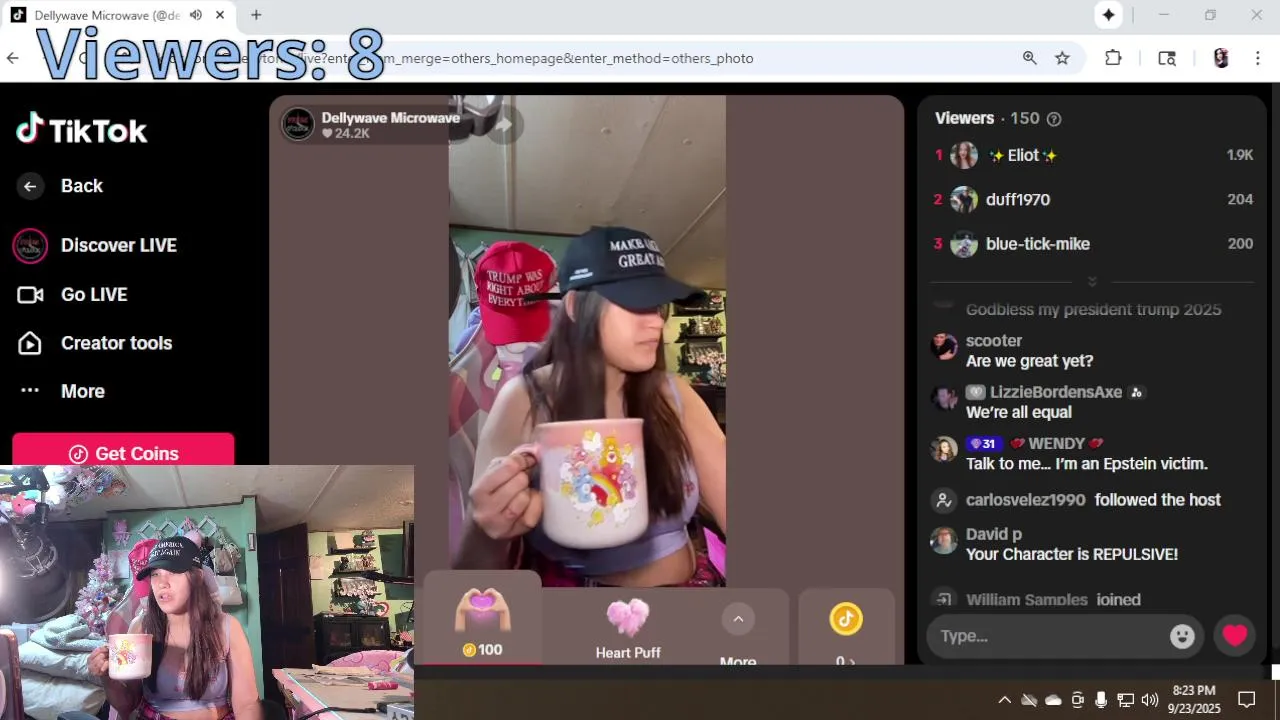Click microphone tray icon
Screen dimensions: 1280x720
tap(1101, 700)
